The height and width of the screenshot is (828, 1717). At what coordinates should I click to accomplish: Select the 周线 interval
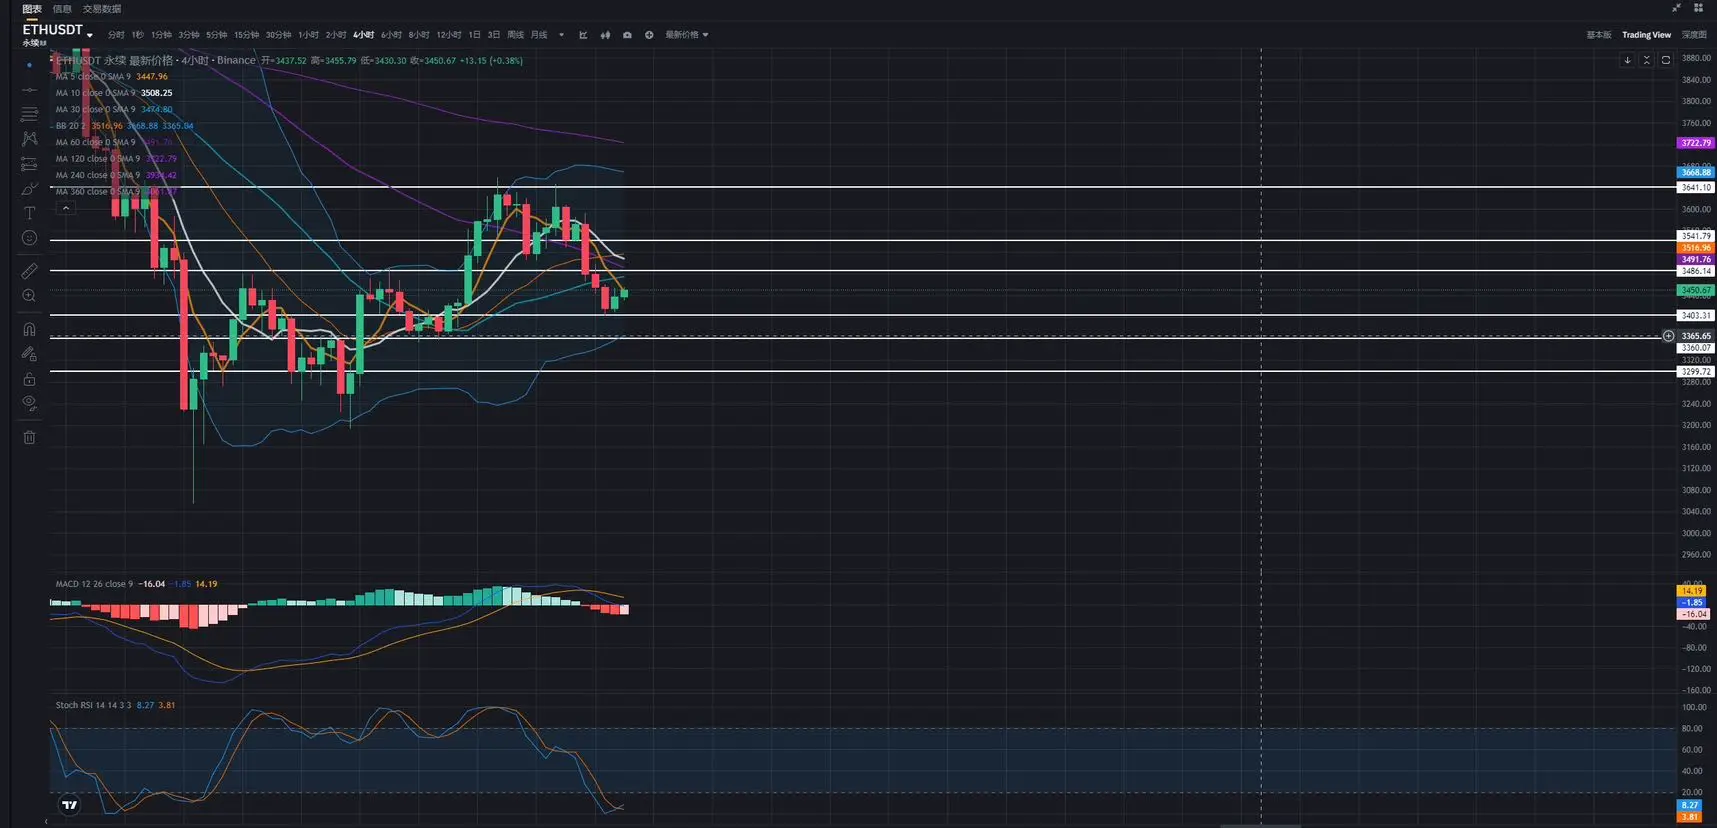pyautogui.click(x=515, y=35)
